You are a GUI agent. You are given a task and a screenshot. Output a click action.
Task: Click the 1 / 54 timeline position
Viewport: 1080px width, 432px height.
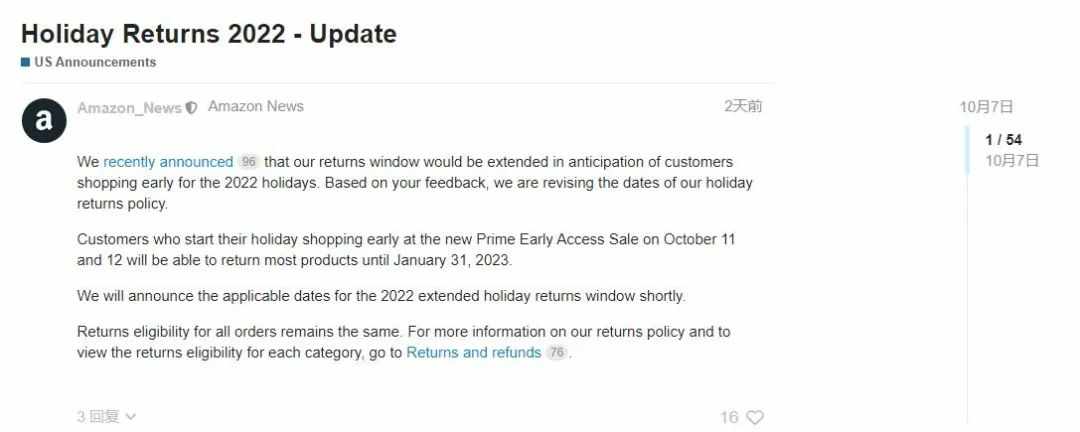[x=1004, y=140]
